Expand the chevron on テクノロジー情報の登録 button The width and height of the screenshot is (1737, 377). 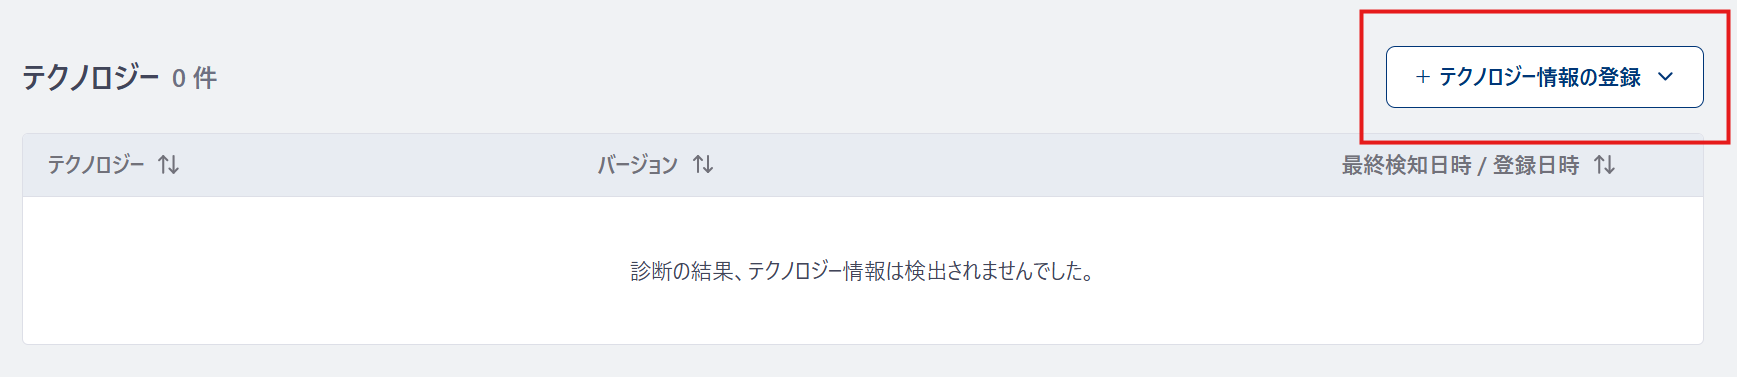(1665, 77)
